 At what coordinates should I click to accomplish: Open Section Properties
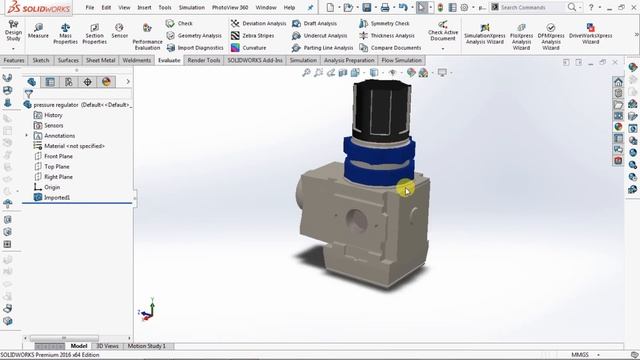pos(94,33)
